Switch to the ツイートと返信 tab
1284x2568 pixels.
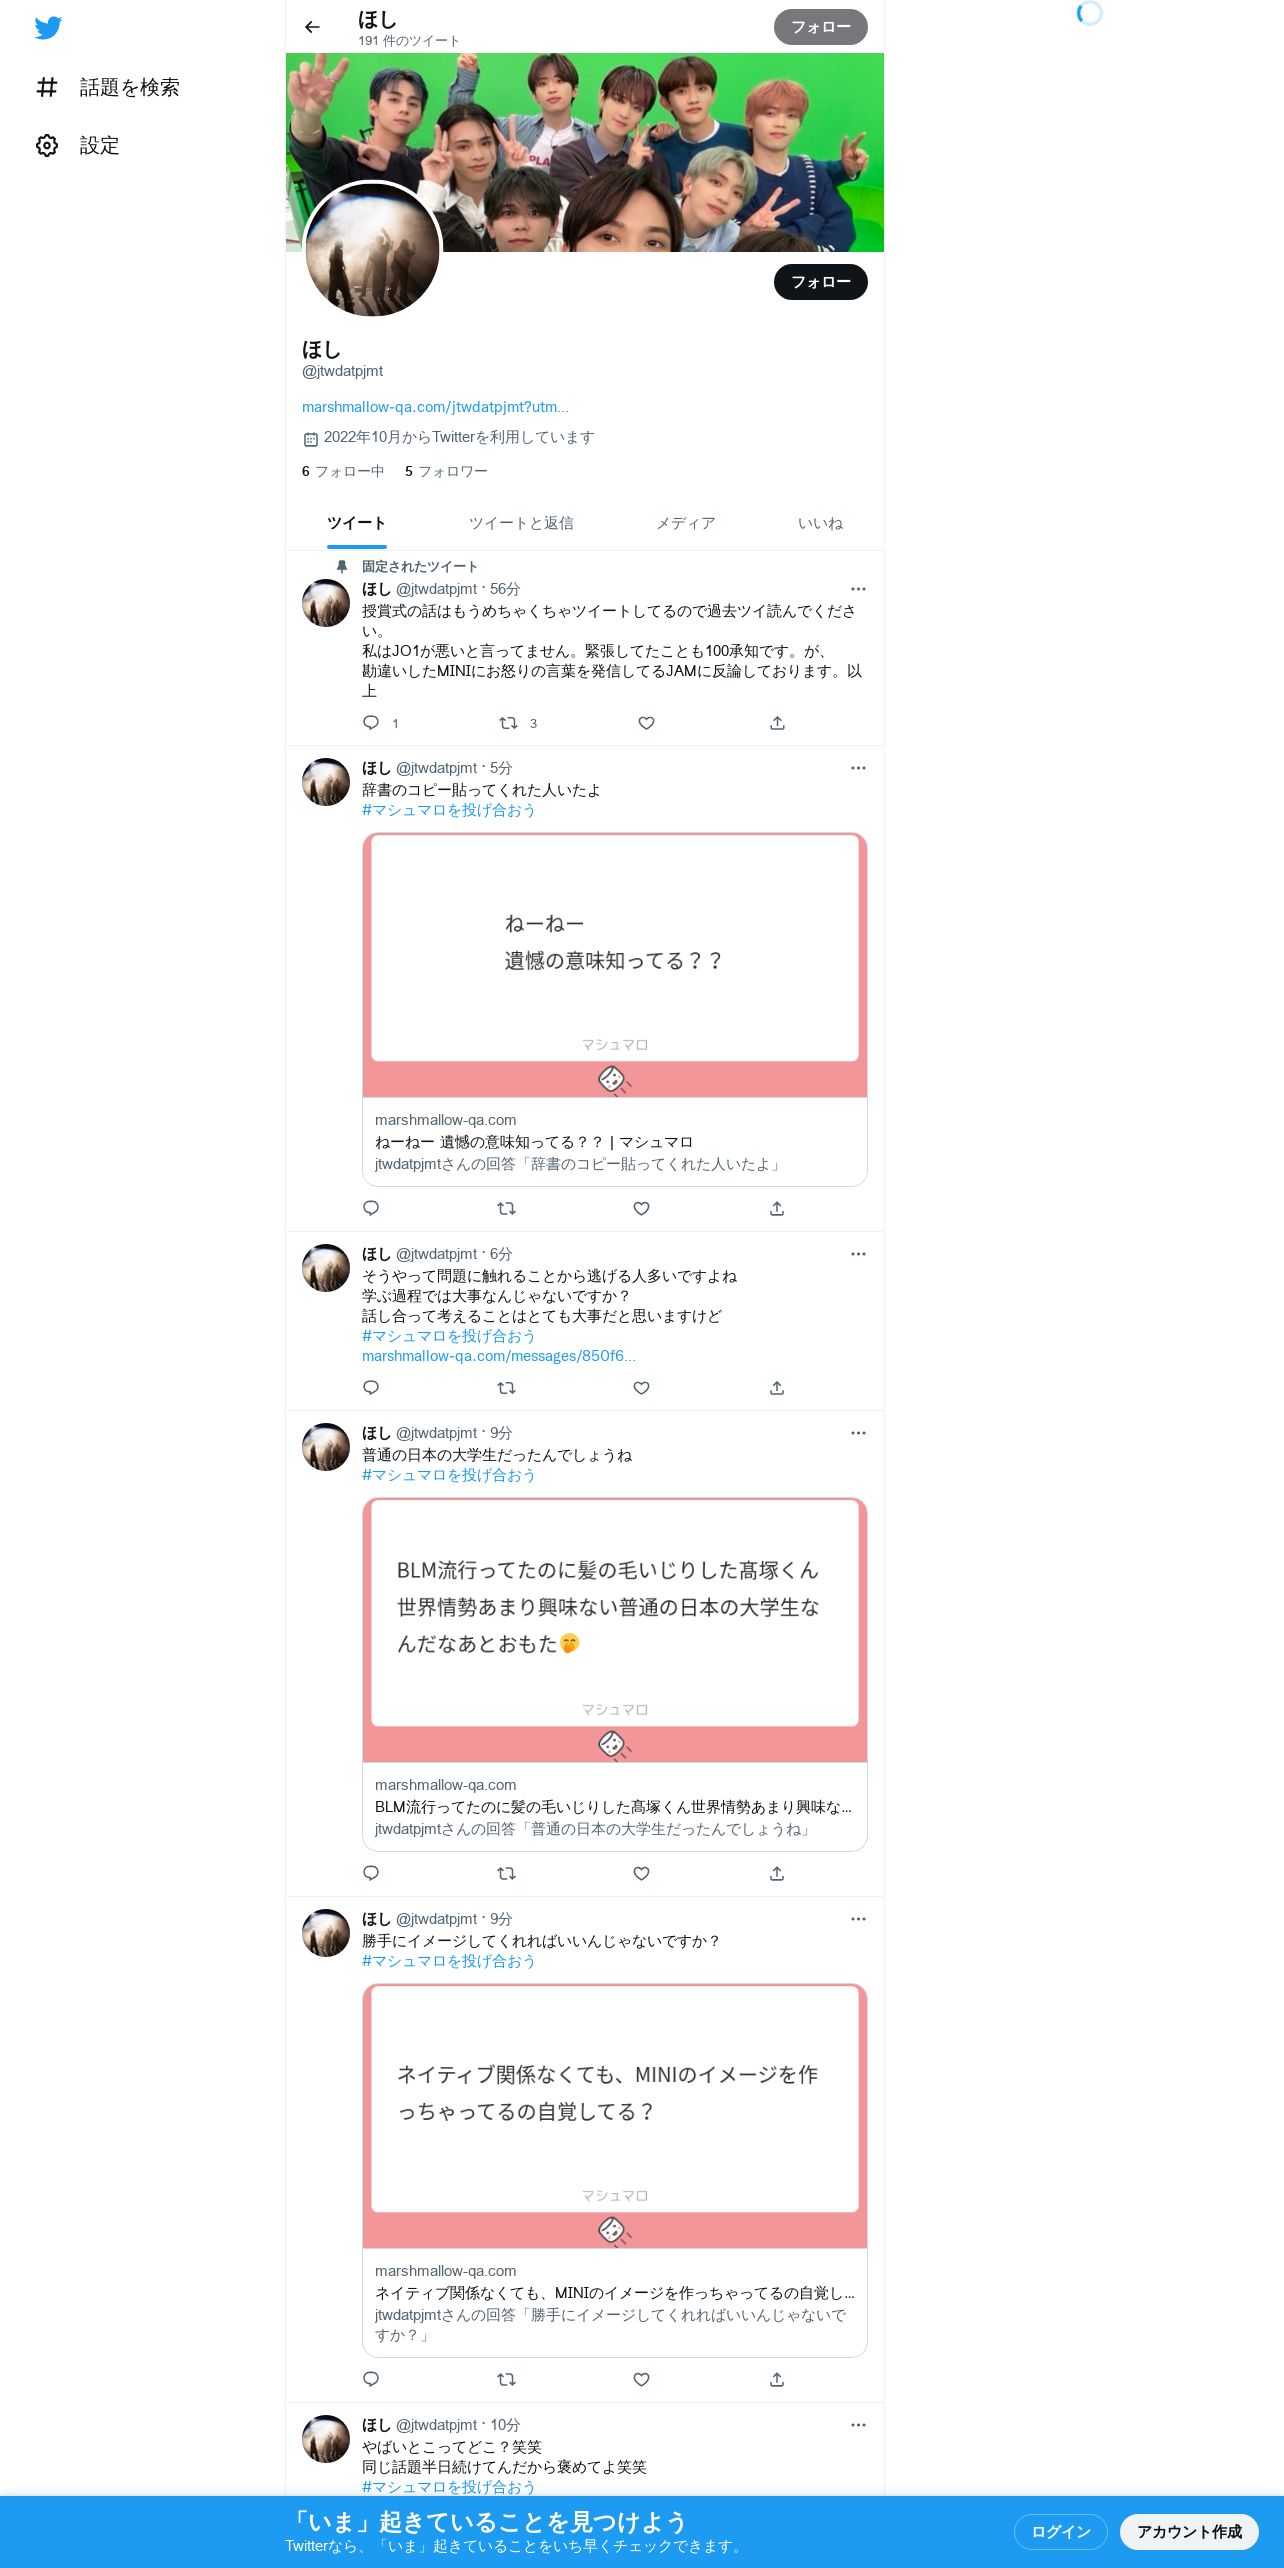(521, 523)
